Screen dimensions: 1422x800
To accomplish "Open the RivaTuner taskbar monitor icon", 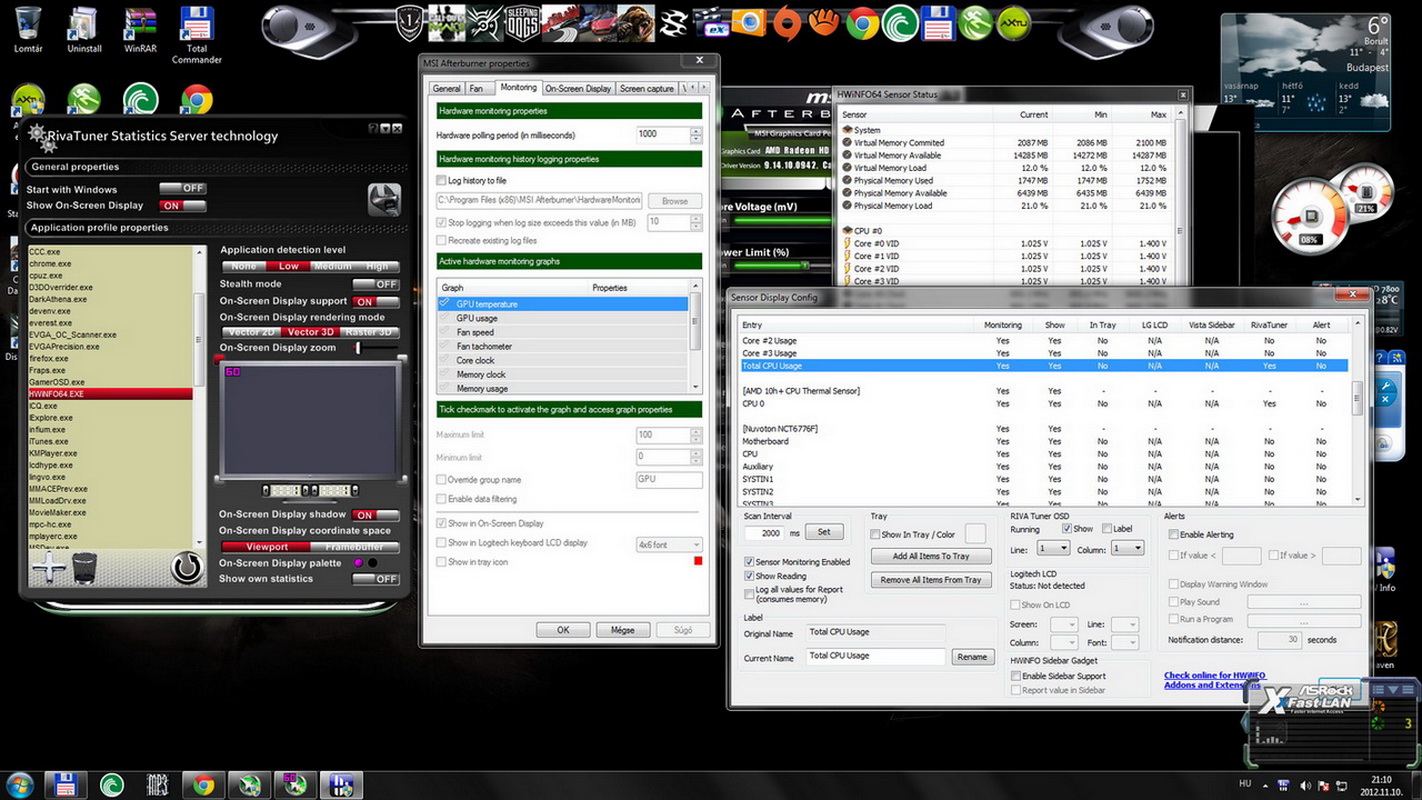I will (294, 785).
